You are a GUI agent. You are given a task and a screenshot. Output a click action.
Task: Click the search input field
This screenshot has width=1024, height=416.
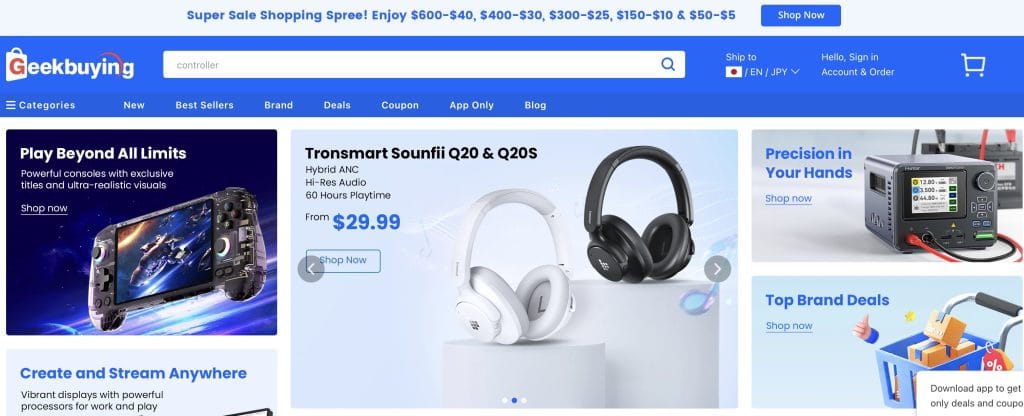[x=411, y=65]
